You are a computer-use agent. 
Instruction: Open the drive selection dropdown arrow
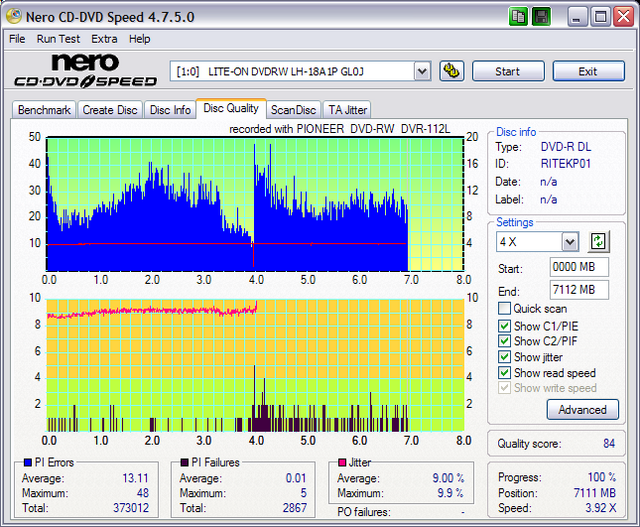point(422,72)
